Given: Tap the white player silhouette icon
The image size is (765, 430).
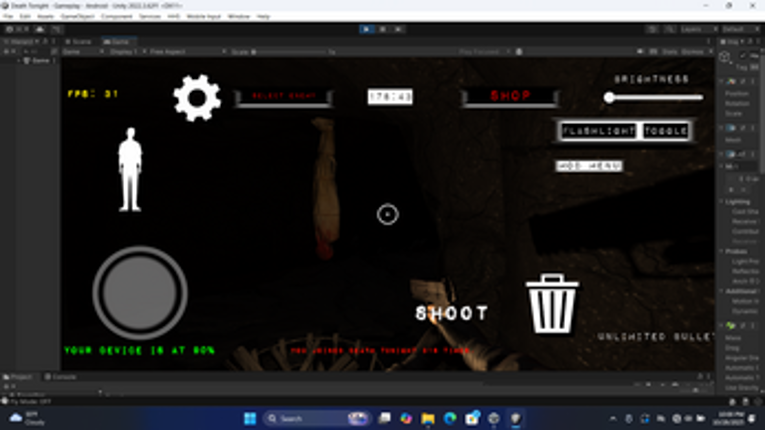Looking at the screenshot, I should pos(130,169).
